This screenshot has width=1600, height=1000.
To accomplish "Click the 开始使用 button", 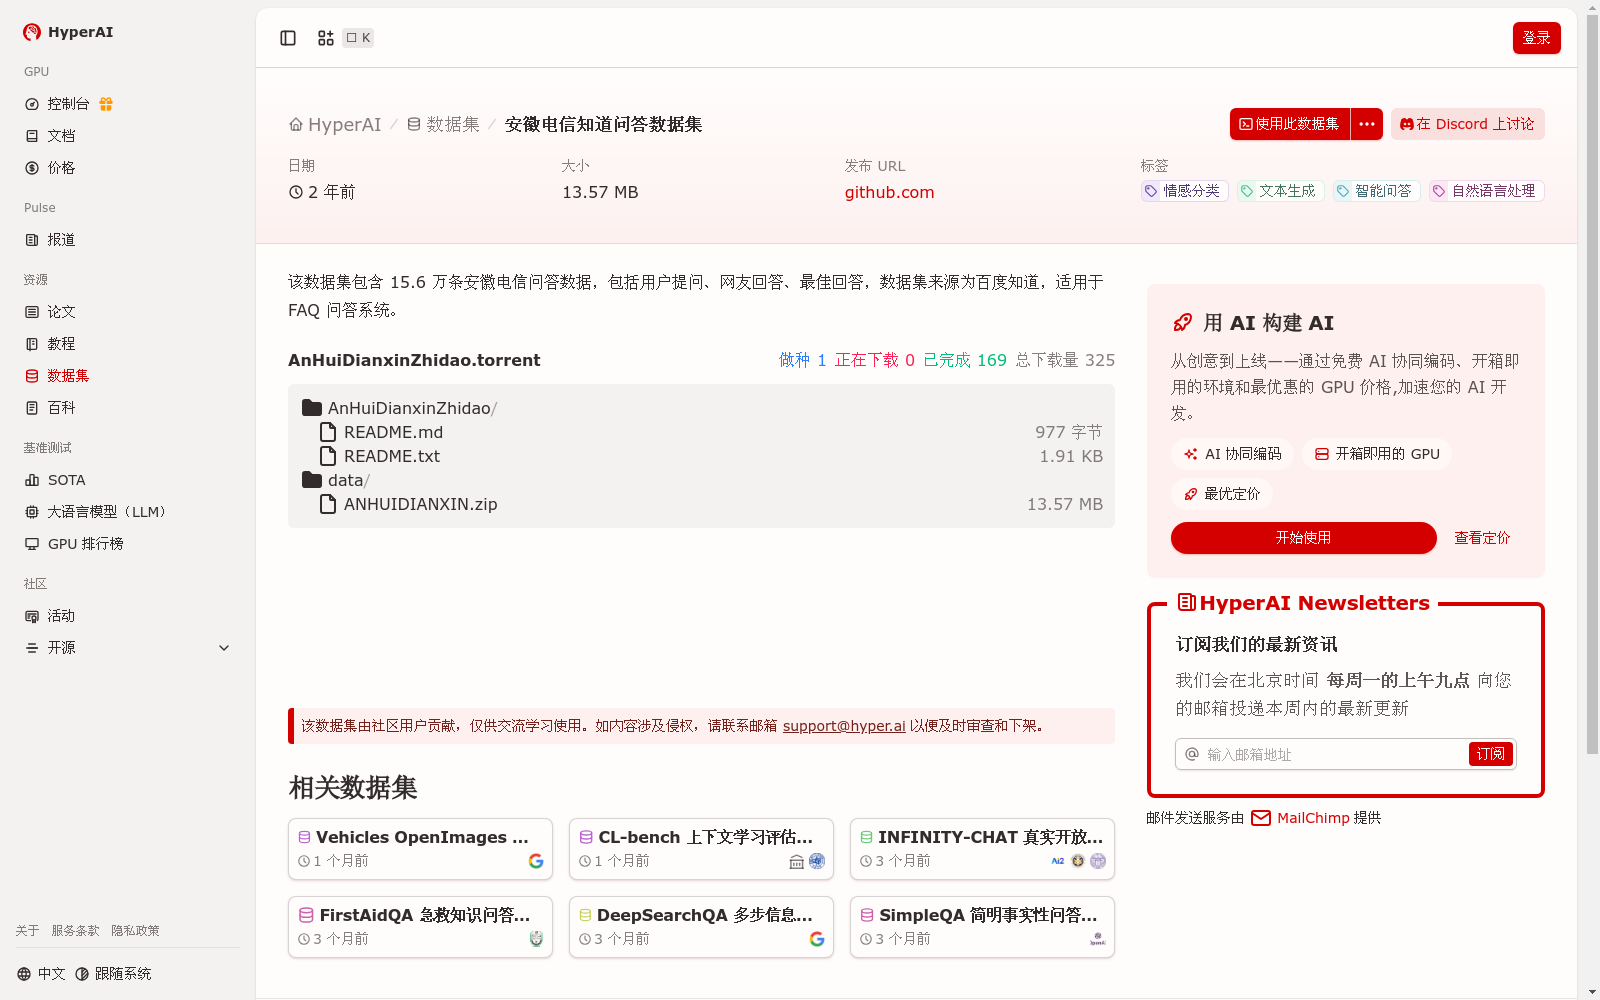I will pos(1304,538).
